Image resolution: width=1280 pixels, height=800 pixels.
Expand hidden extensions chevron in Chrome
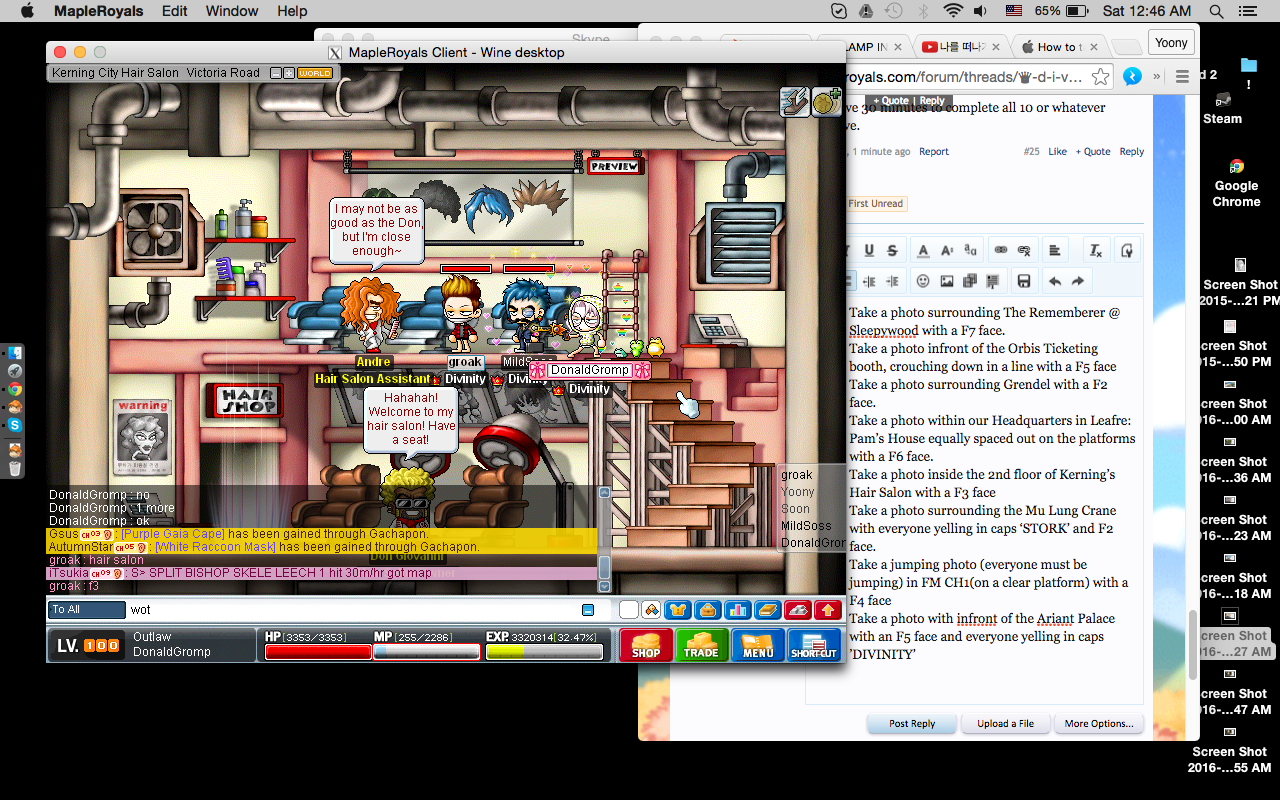pyautogui.click(x=1157, y=77)
